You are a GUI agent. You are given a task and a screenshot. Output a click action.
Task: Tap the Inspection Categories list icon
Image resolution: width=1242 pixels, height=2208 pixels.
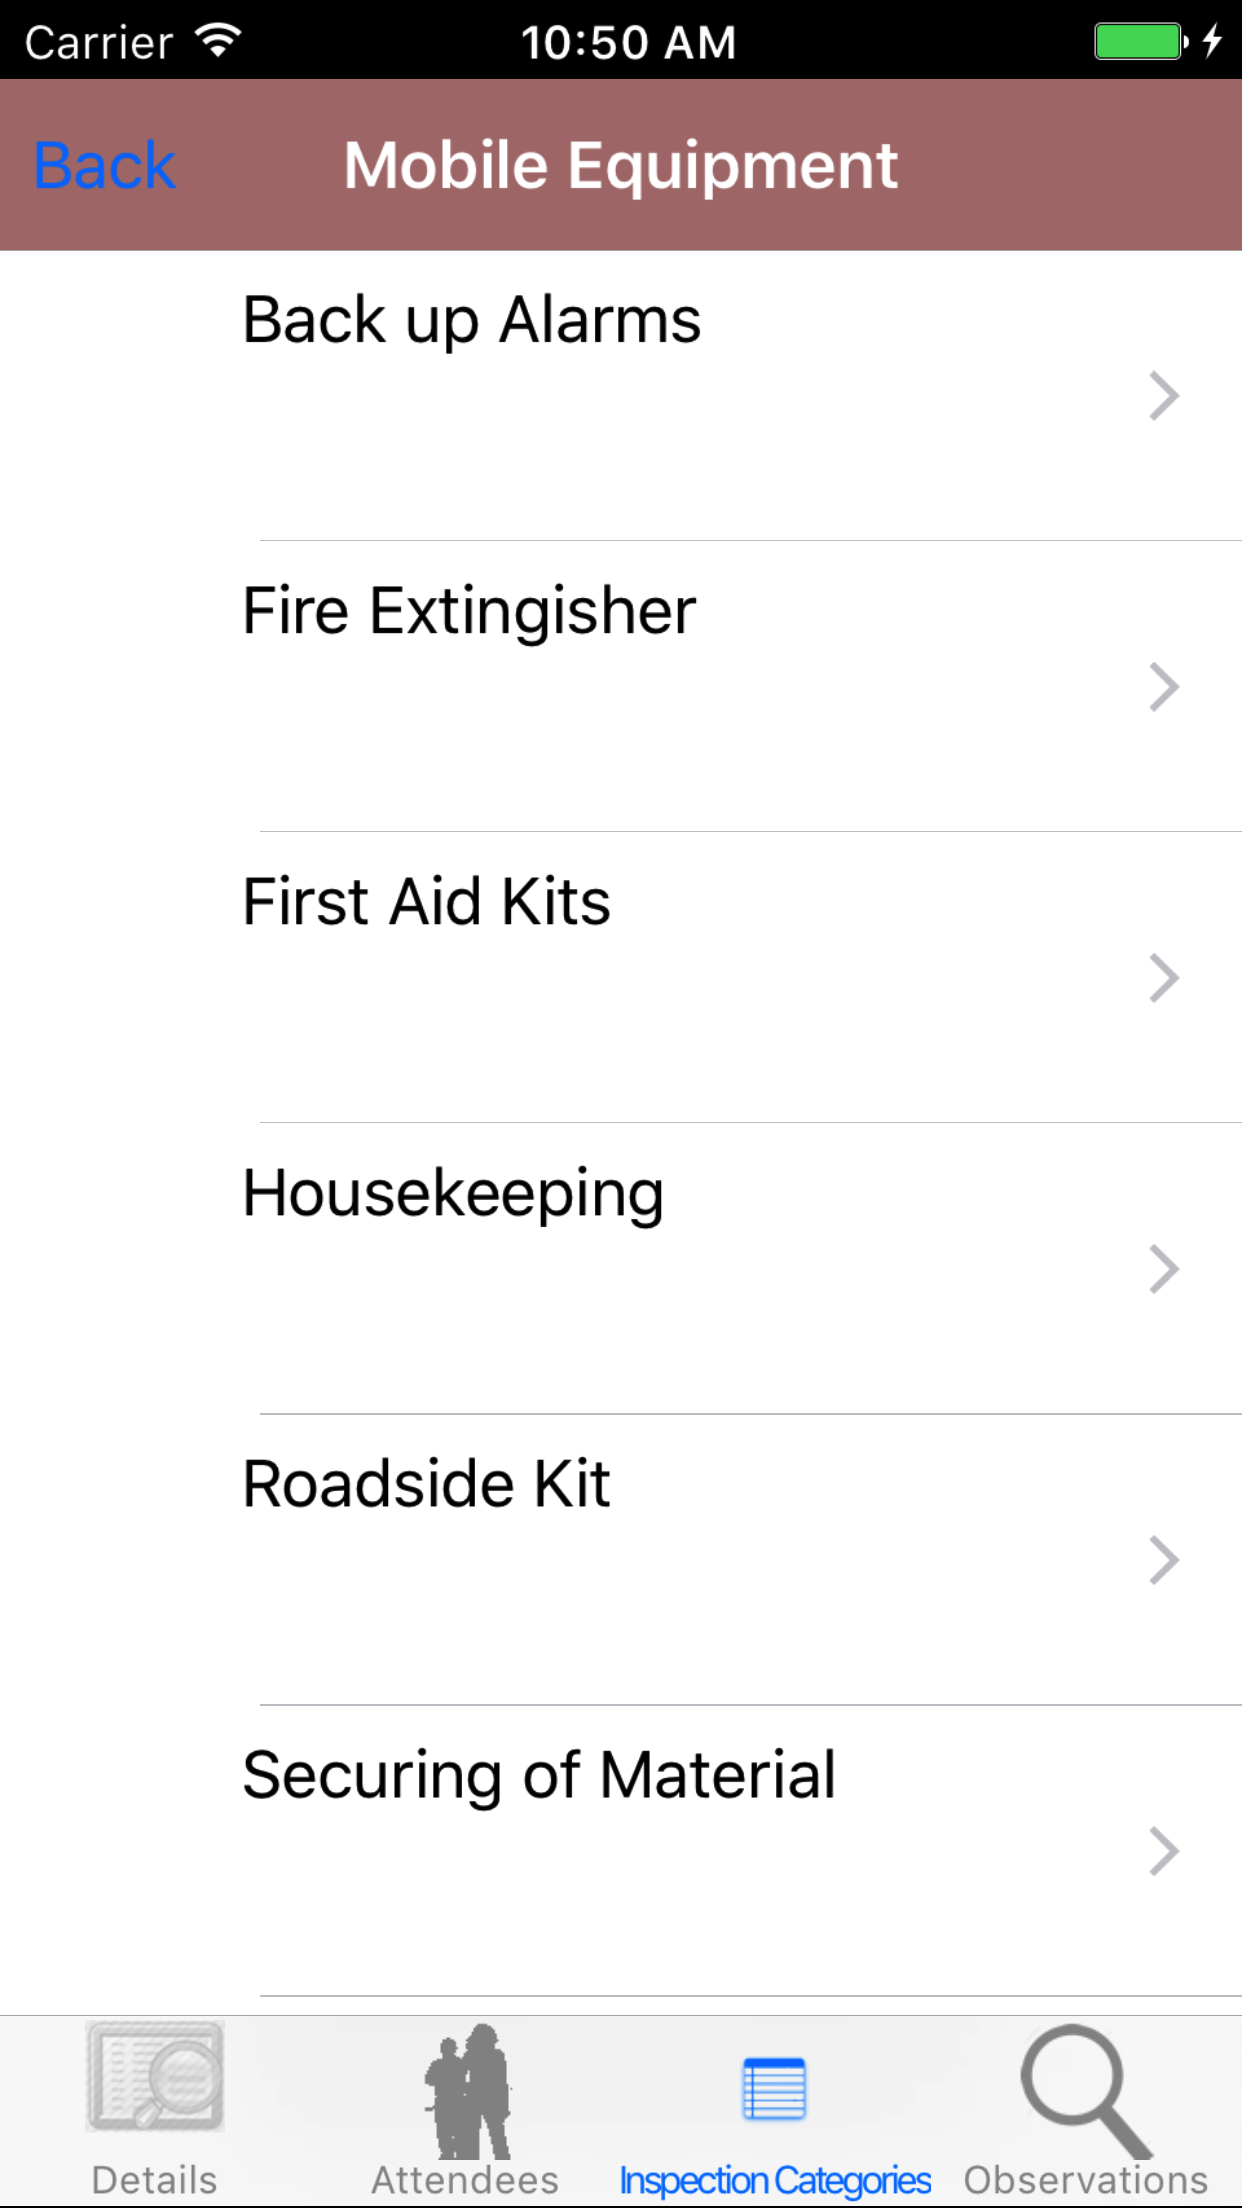tap(774, 2089)
